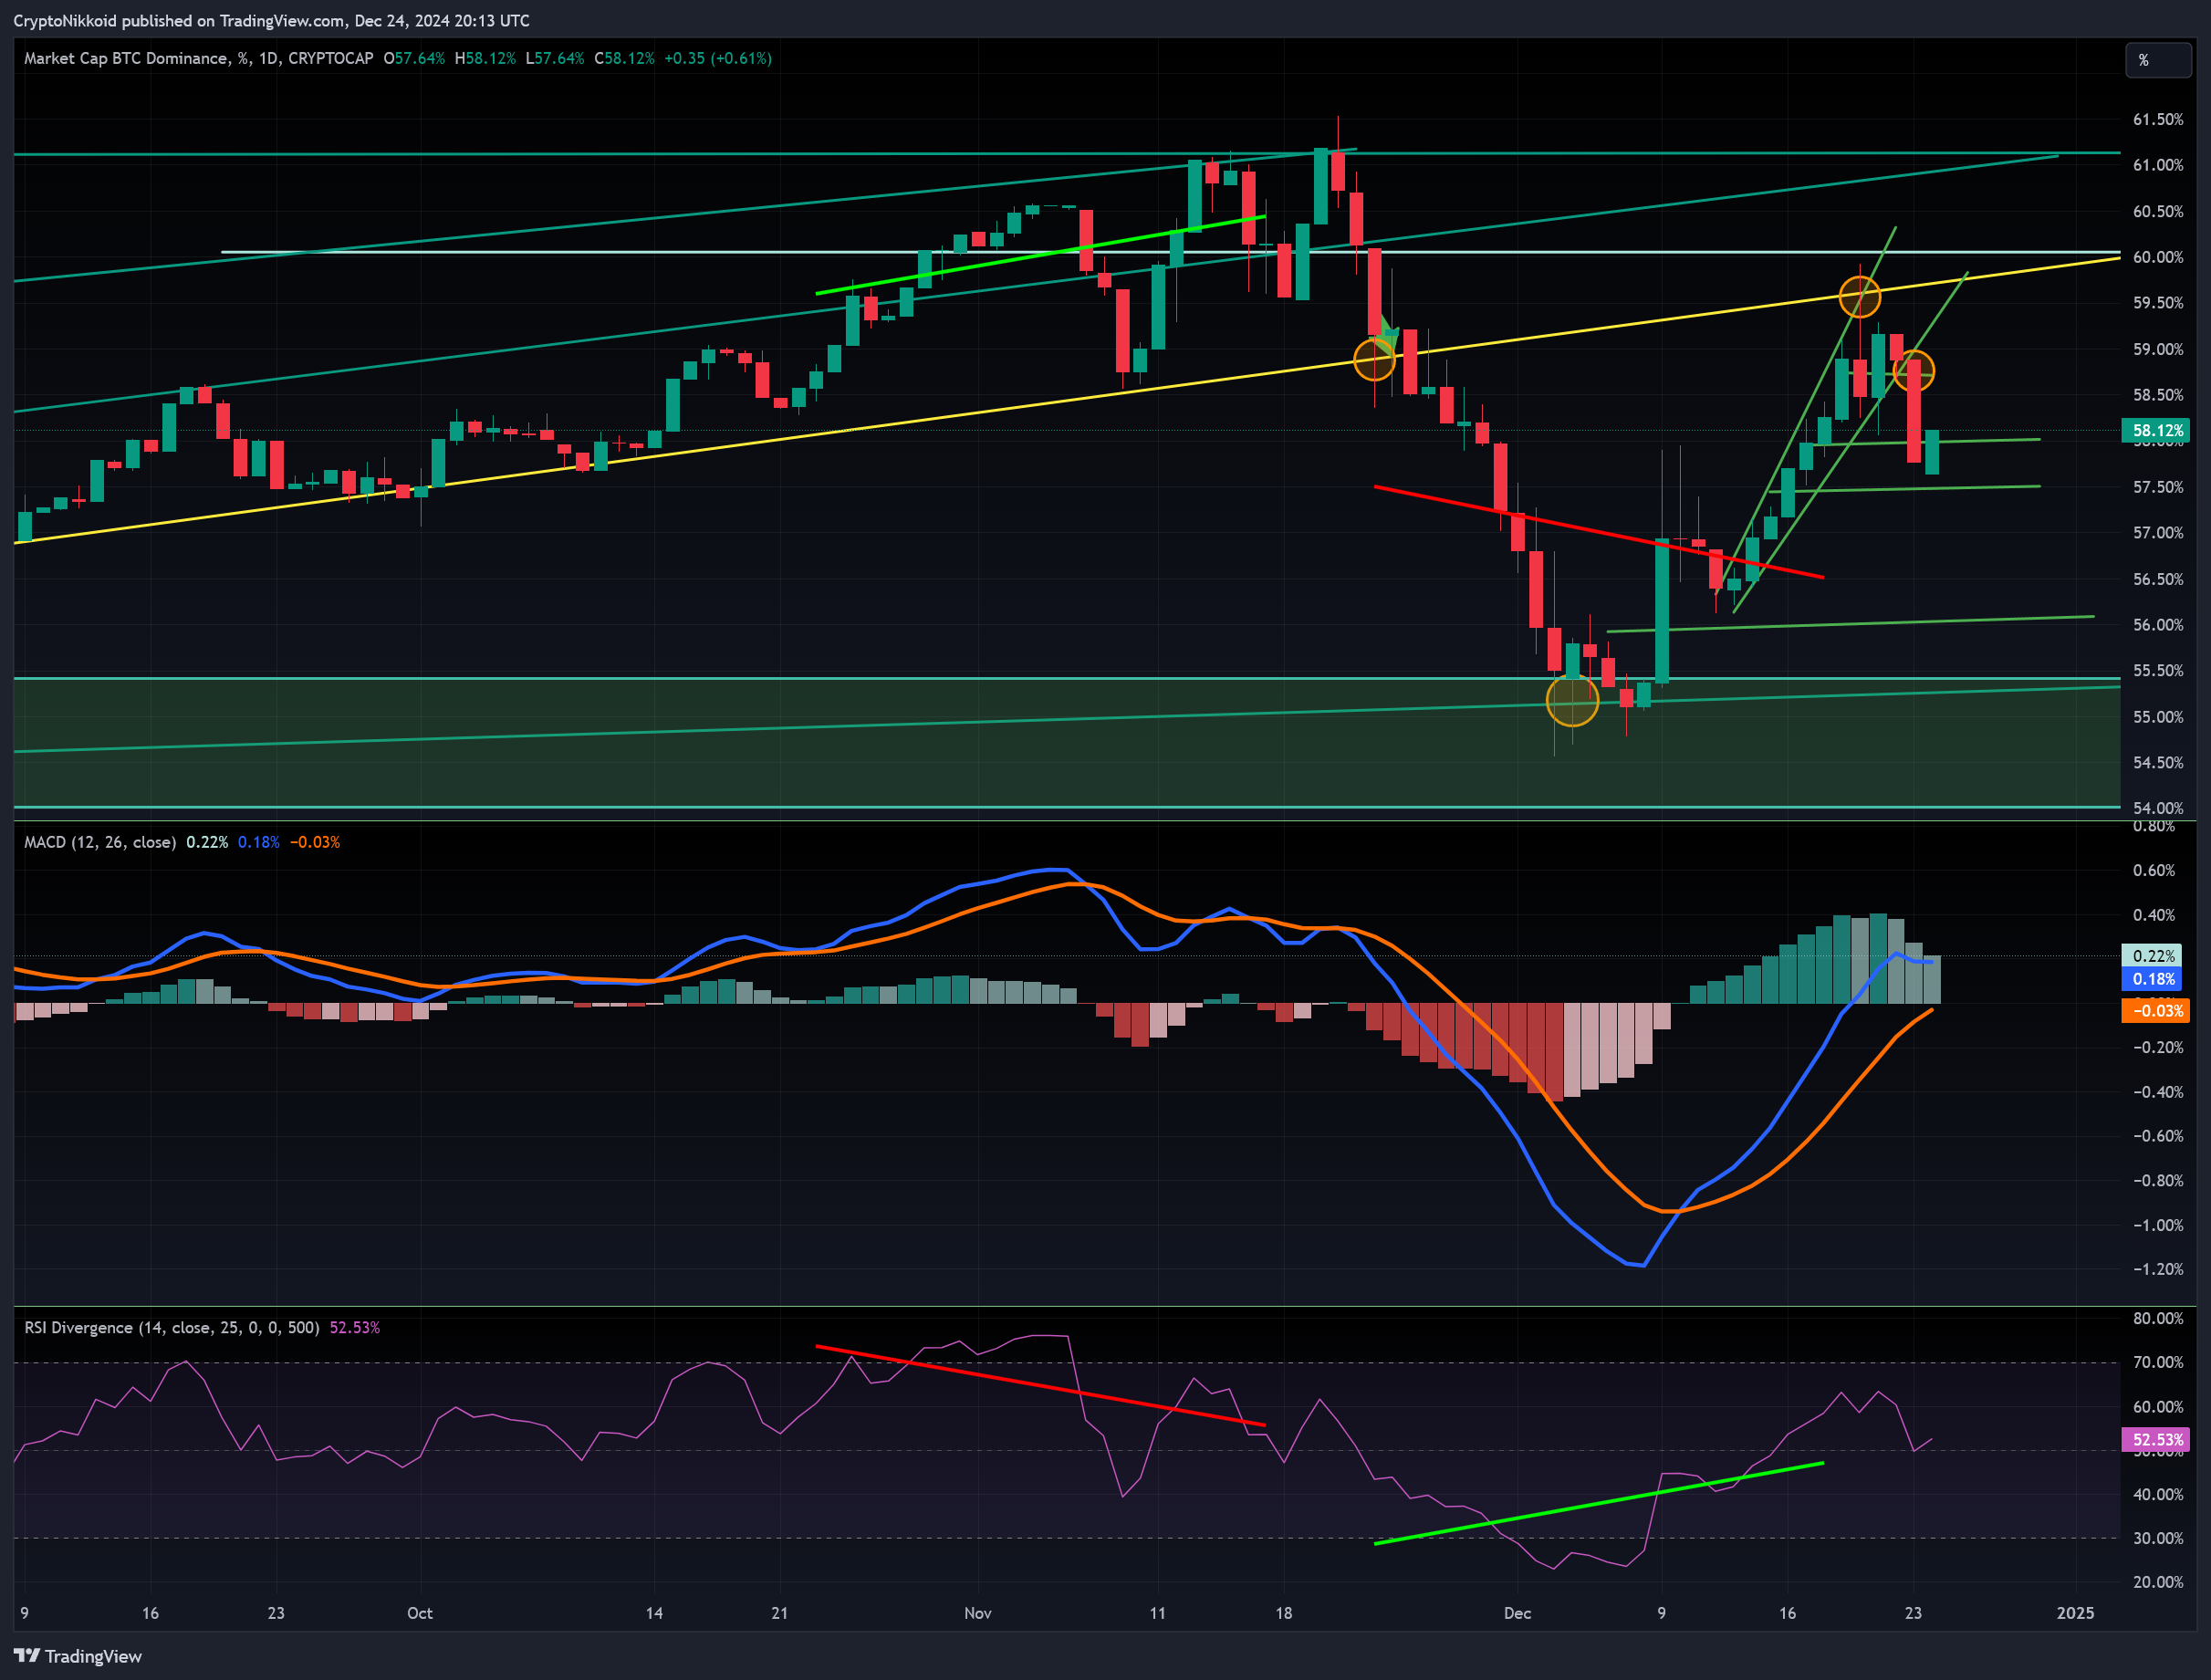
Task: Click the 2025 label on the time axis
Action: 2075,1613
